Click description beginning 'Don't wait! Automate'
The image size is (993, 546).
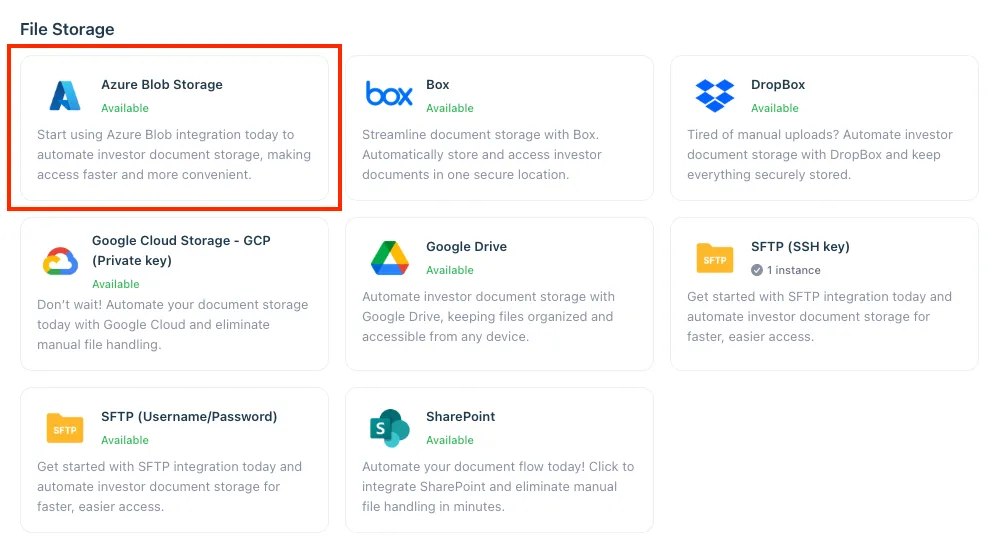172,324
